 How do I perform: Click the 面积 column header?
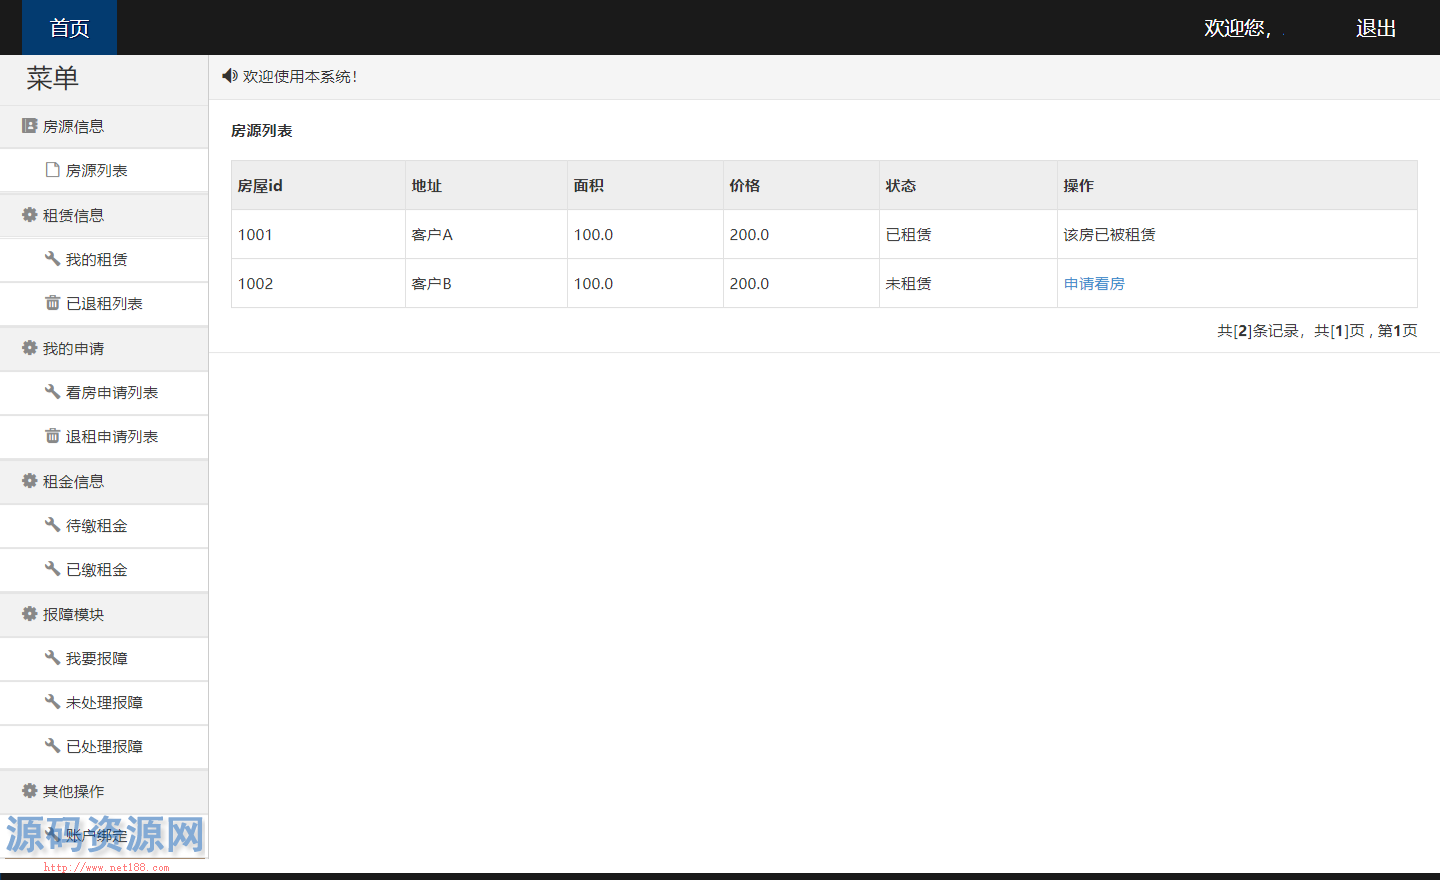tap(645, 185)
